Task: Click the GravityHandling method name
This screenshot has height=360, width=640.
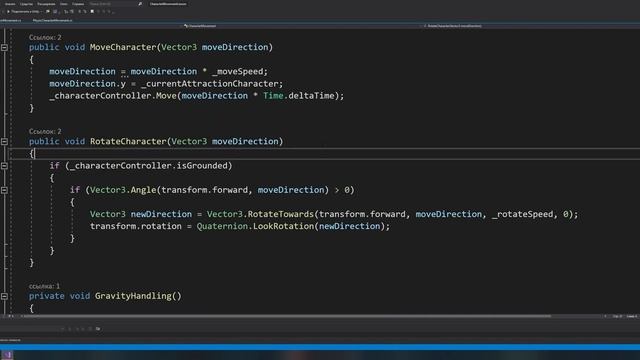Action: pyautogui.click(x=133, y=296)
